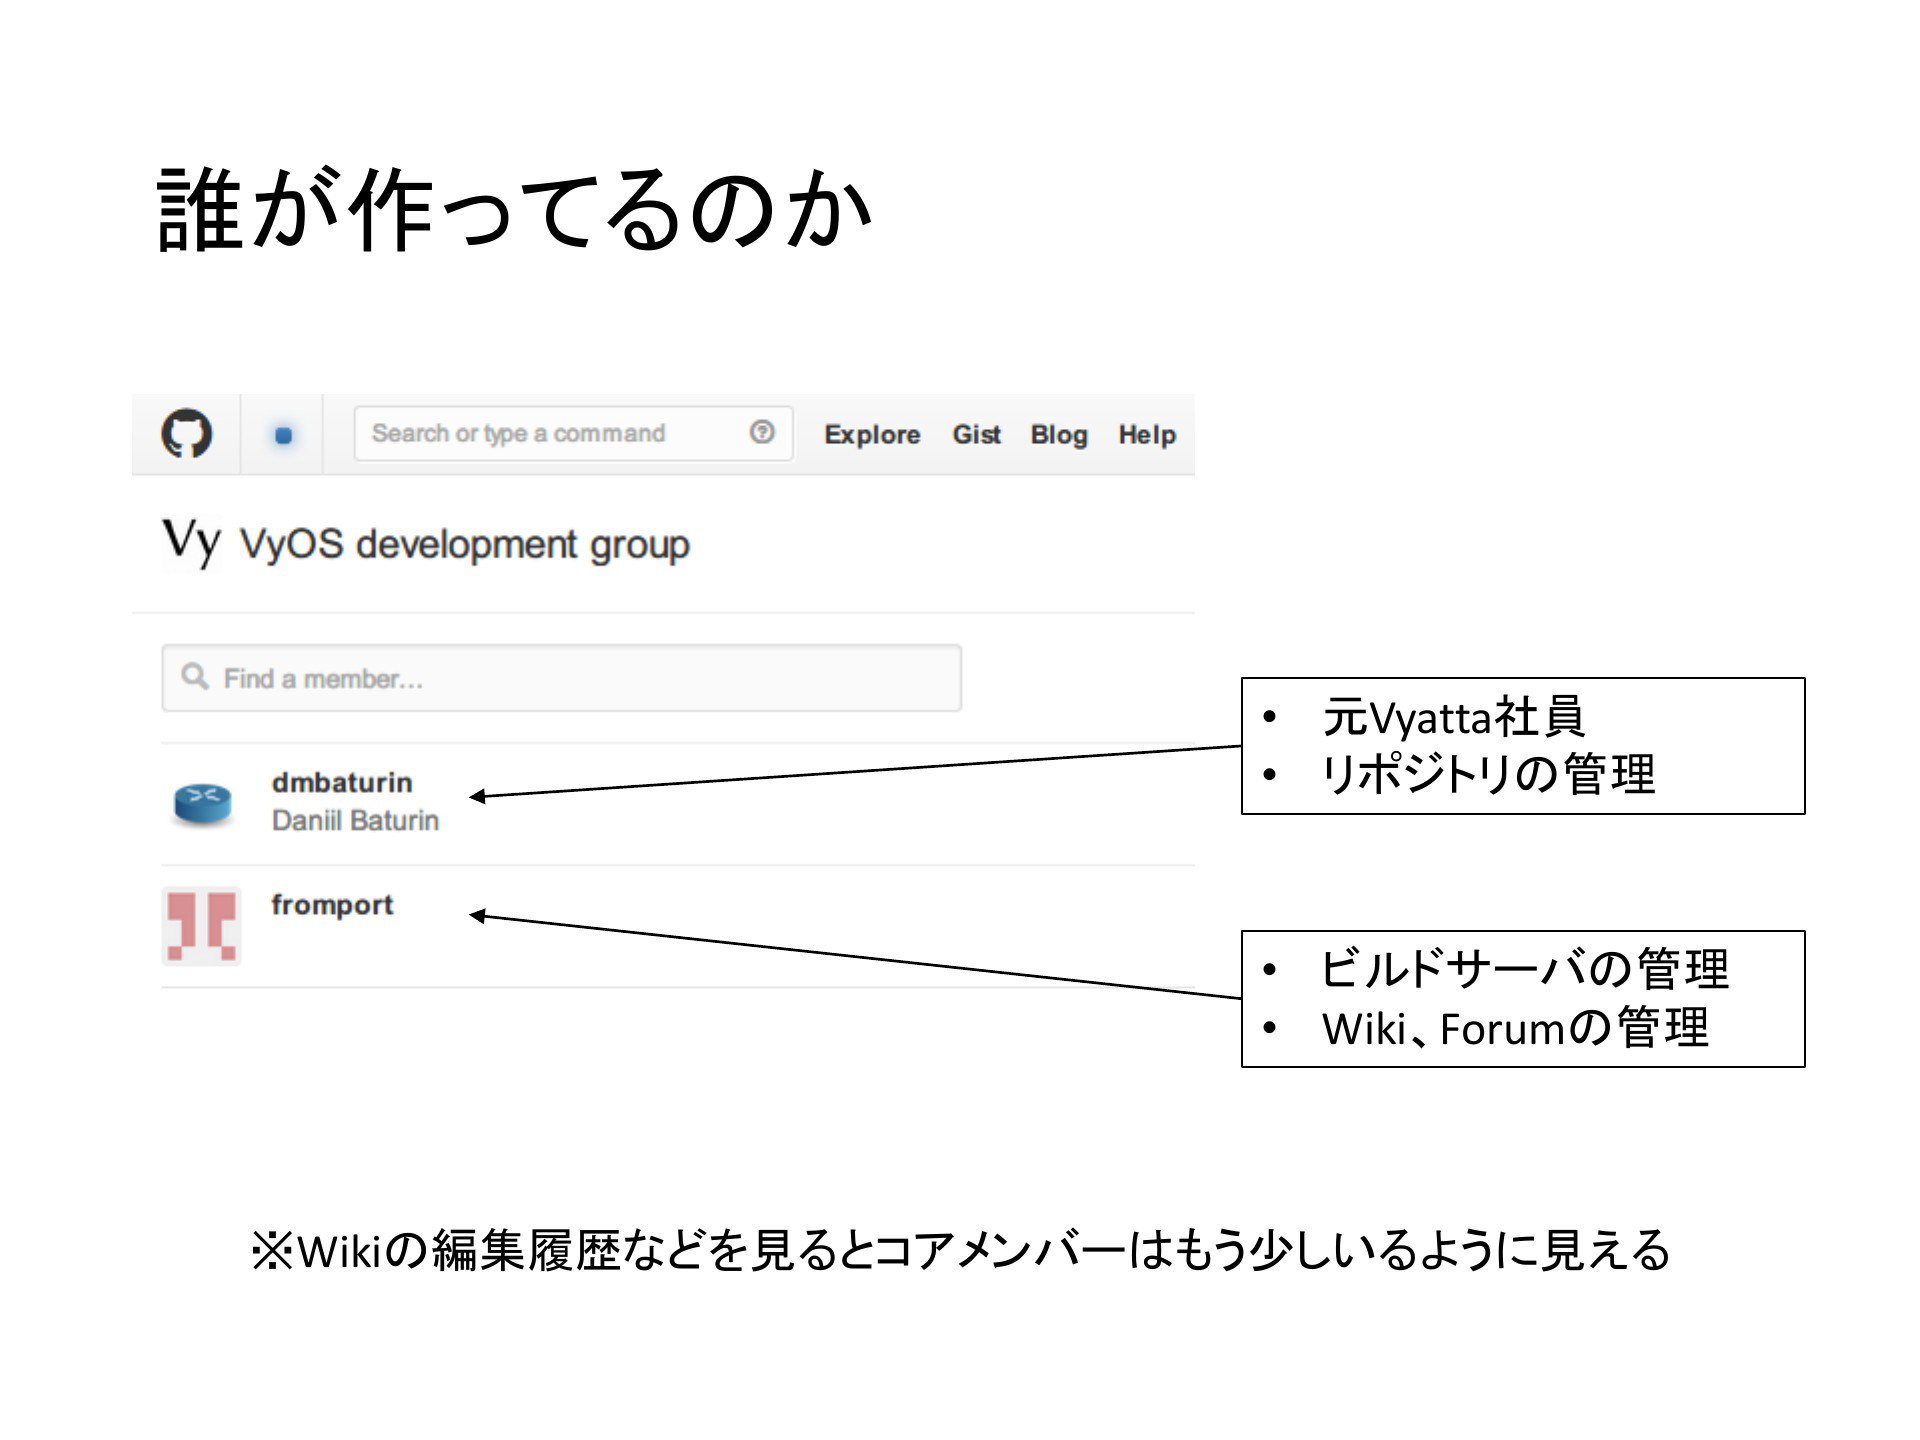Image resolution: width=1920 pixels, height=1440 pixels.
Task: Open the fromport member link
Action: 332,904
